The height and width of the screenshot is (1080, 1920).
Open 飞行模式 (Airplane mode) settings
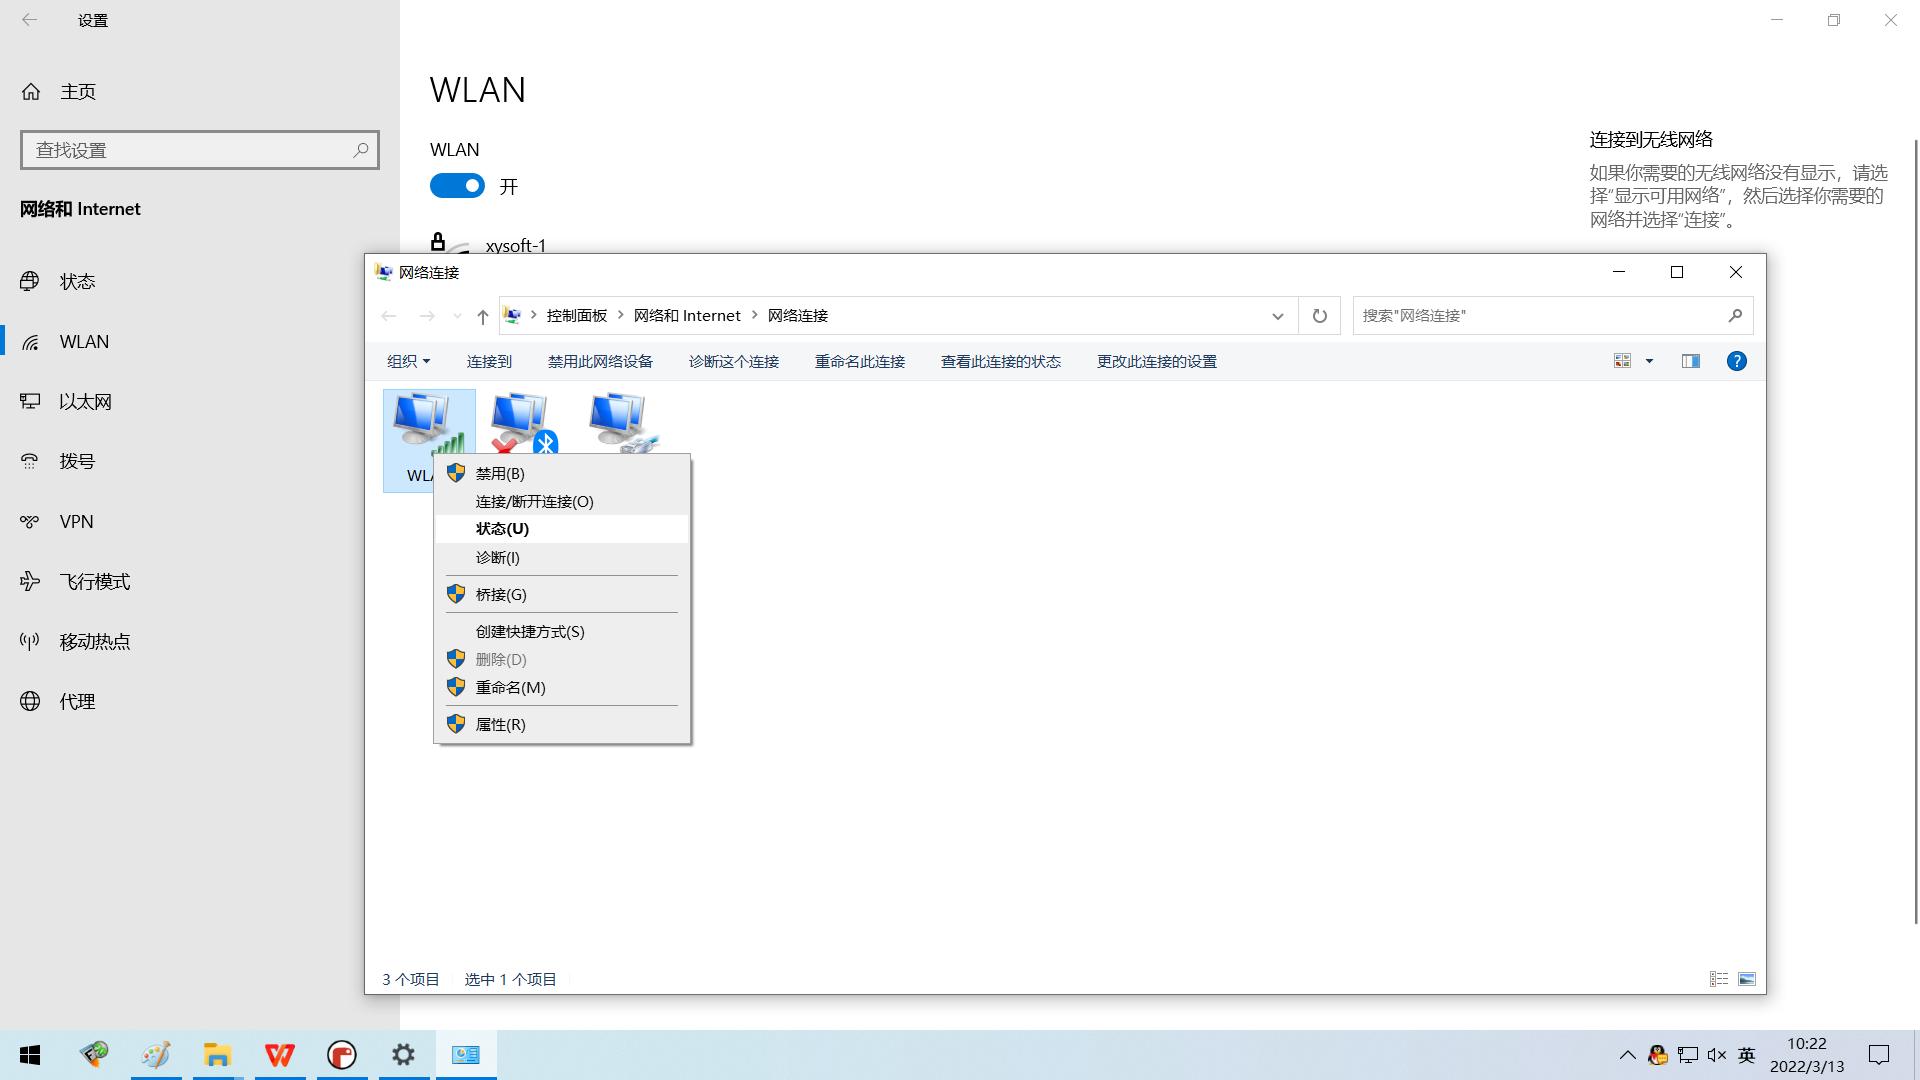point(95,581)
